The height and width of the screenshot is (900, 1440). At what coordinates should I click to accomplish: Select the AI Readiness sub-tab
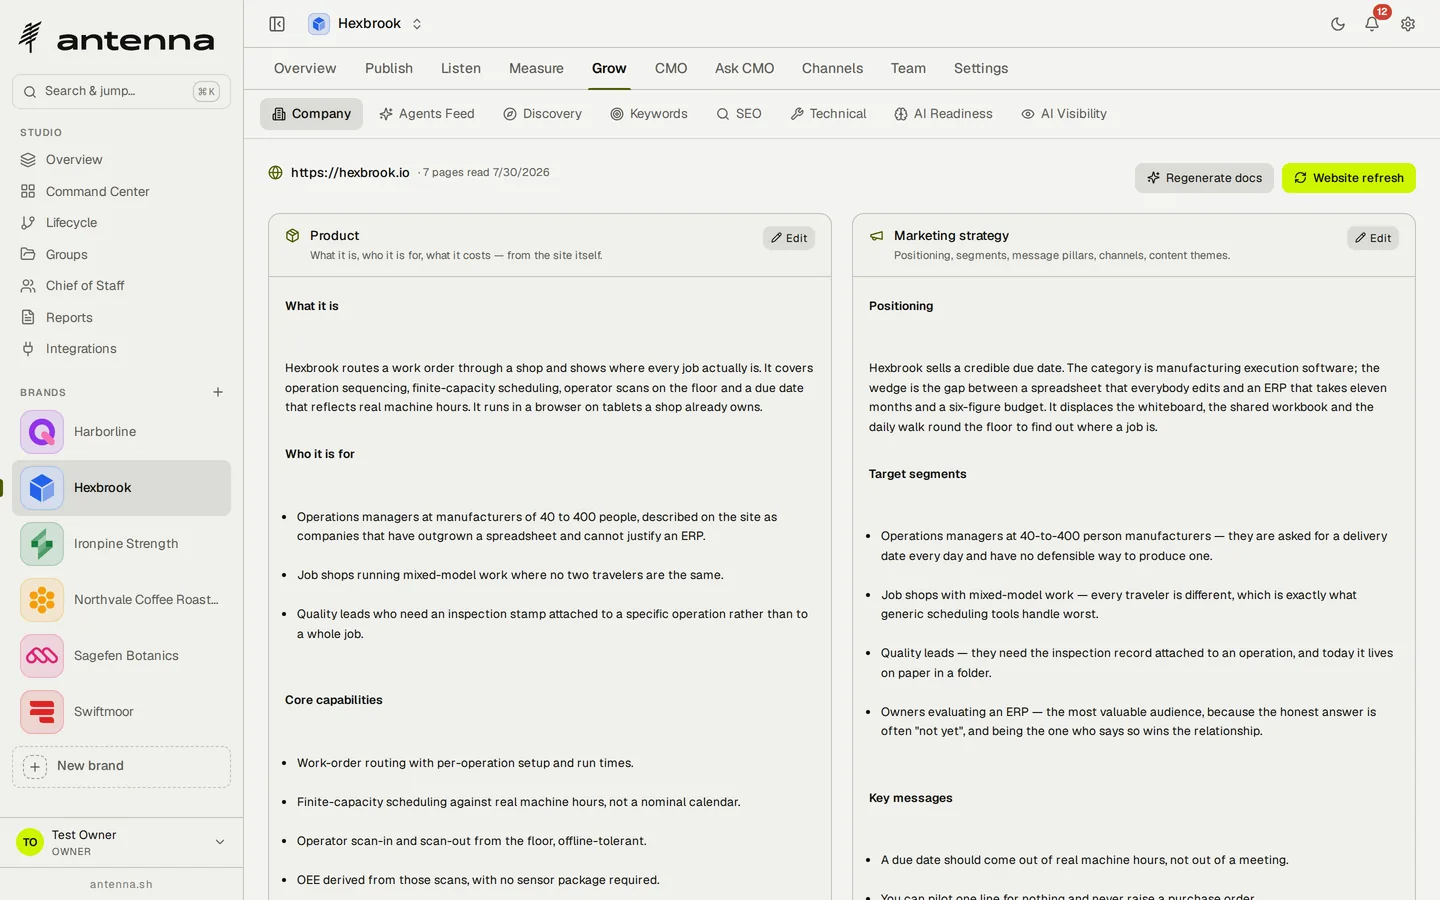pyautogui.click(x=943, y=114)
